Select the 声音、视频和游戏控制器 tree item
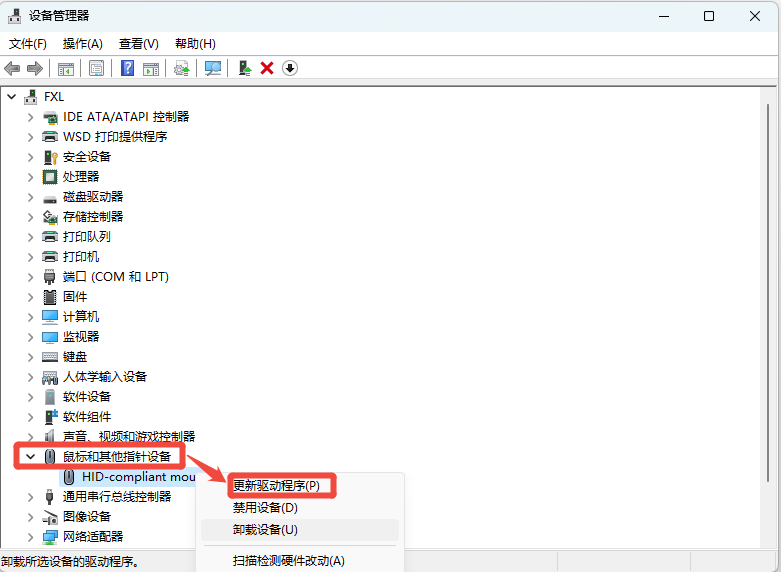781x572 pixels. [x=129, y=436]
